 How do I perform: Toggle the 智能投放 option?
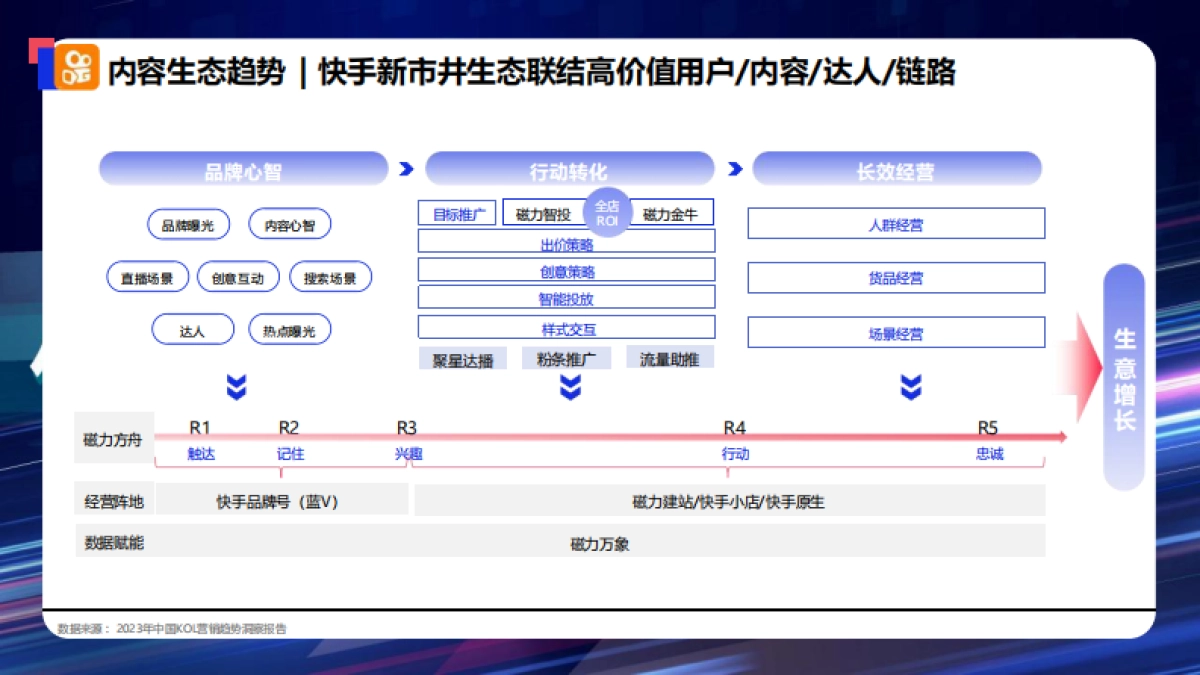click(x=567, y=297)
